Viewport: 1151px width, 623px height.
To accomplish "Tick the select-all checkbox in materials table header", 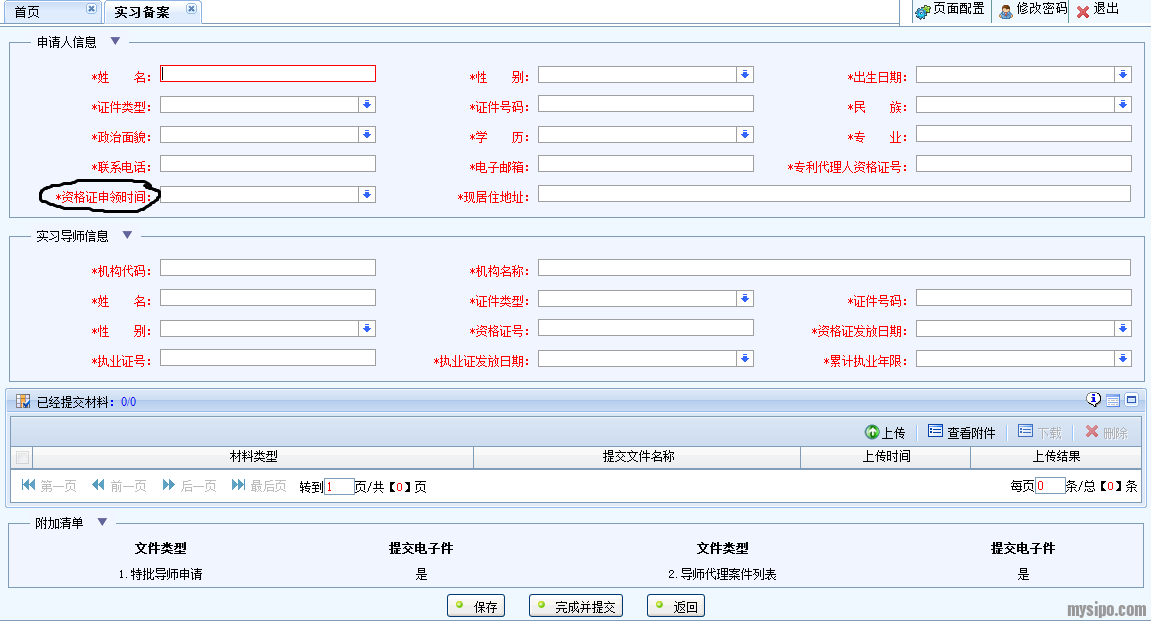I will (22, 458).
